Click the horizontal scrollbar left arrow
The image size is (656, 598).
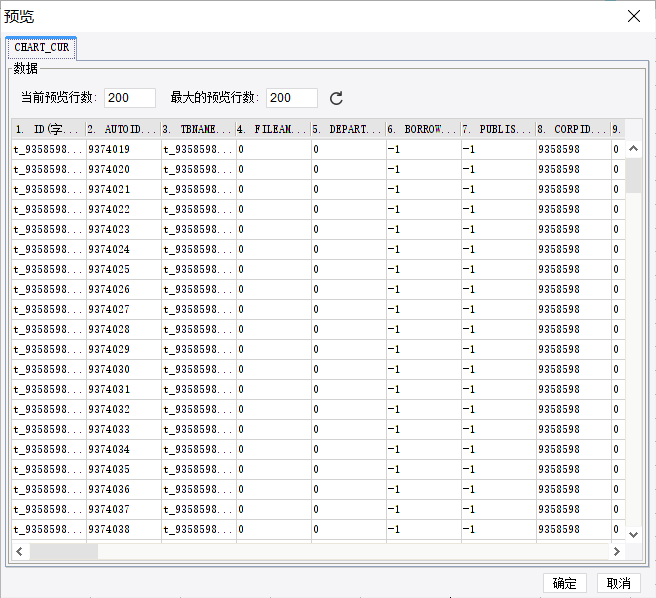19,552
